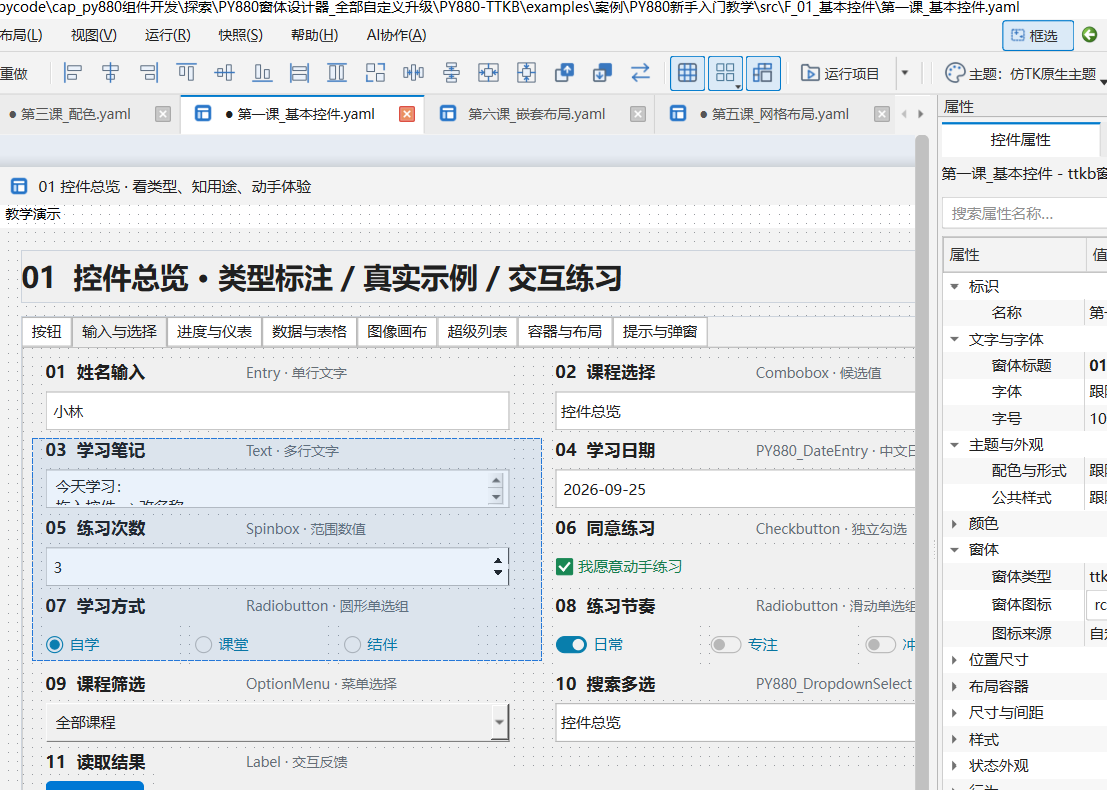Viewport: 1107px width, 790px height.
Task: Toggle the 框选 selection mode button
Action: (1038, 35)
